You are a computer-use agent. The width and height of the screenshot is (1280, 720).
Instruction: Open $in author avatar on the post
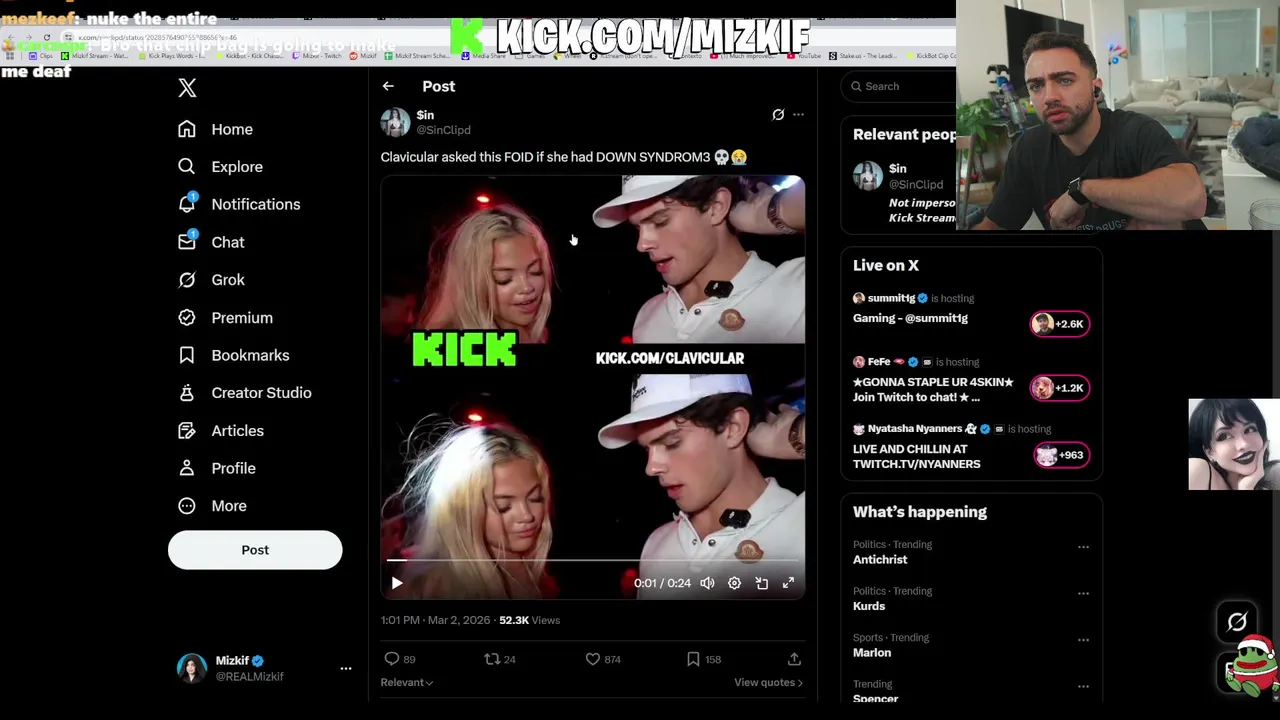395,122
